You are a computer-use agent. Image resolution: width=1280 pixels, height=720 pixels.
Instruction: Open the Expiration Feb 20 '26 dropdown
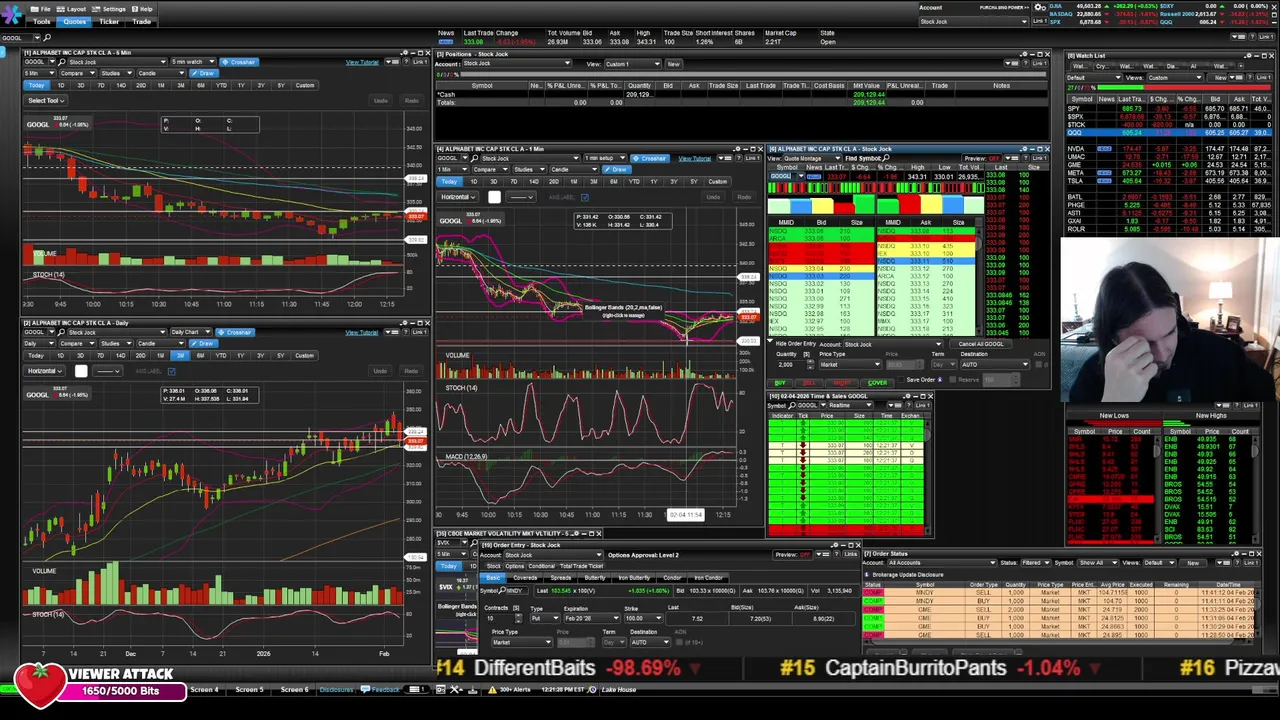coord(592,619)
